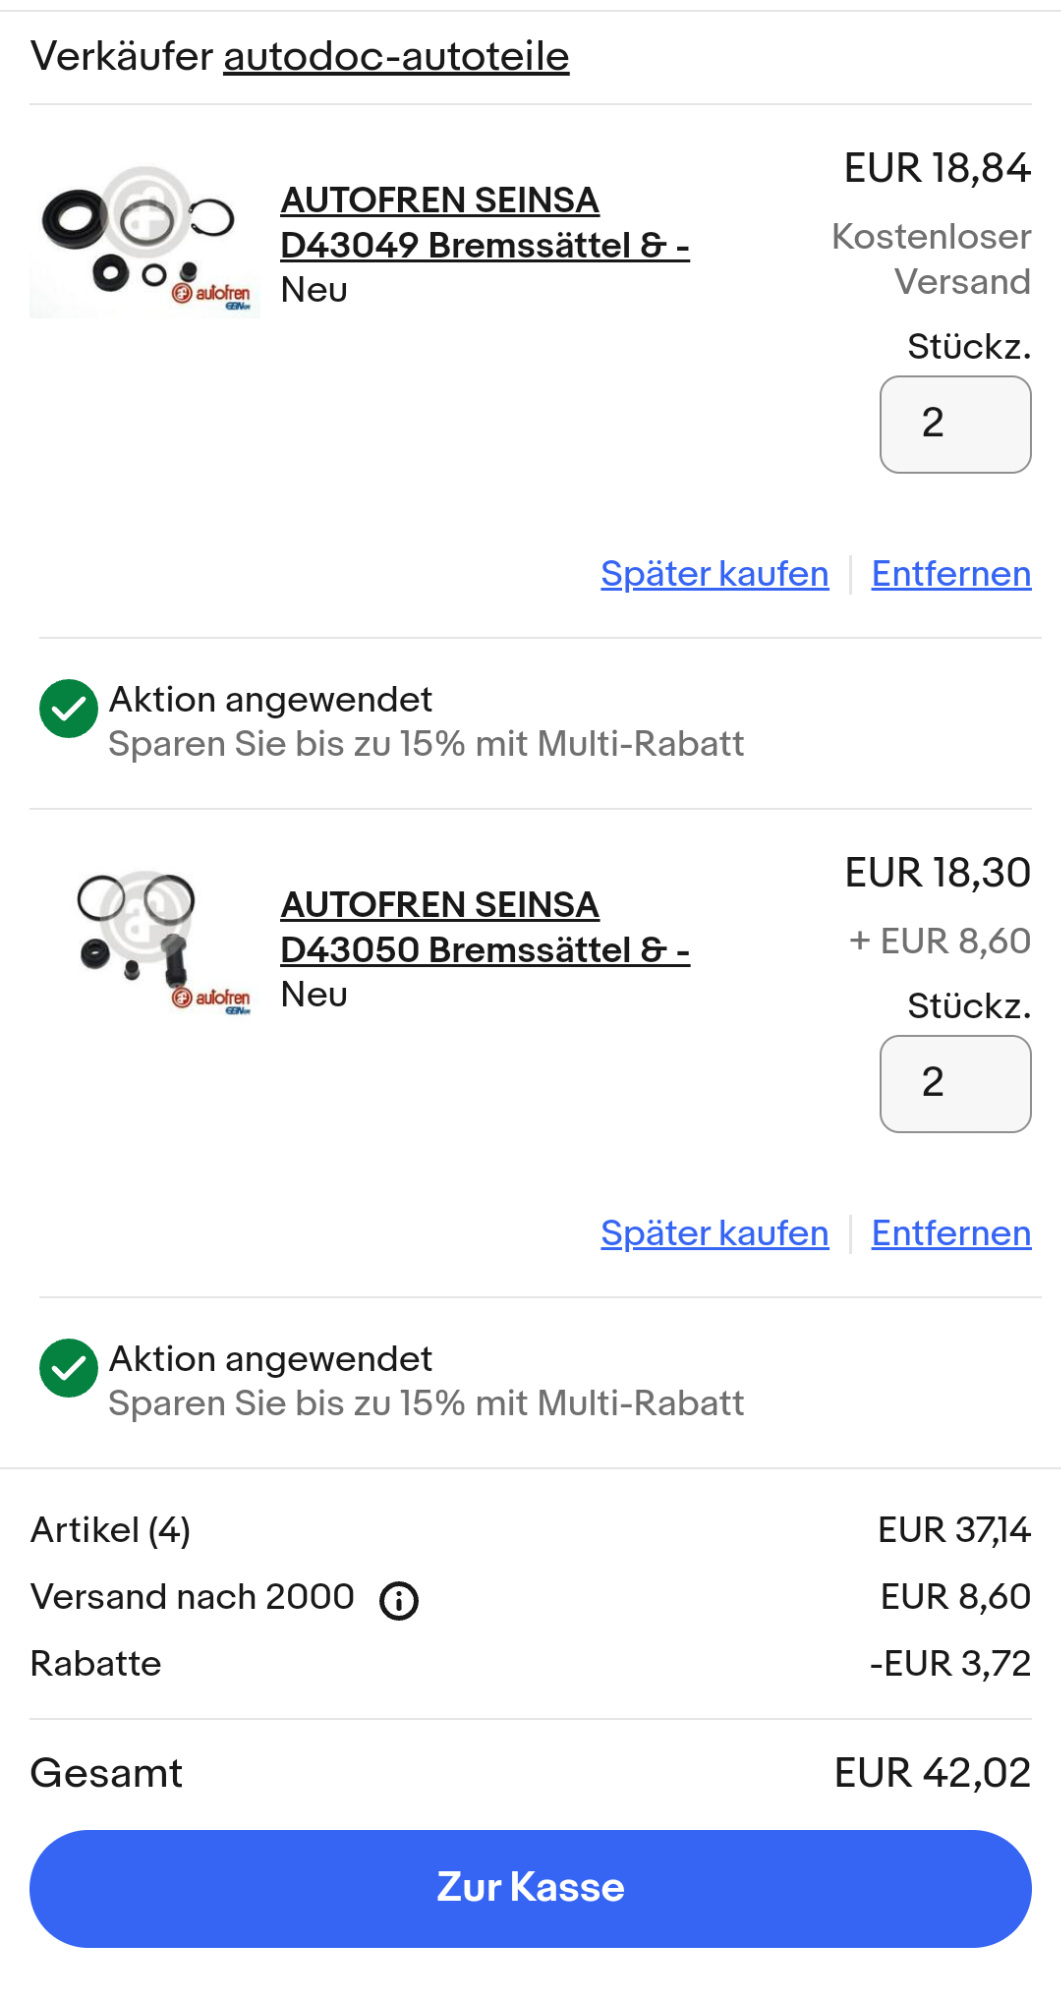
Task: Click the green checkmark icon under D43050
Action: click(68, 1367)
